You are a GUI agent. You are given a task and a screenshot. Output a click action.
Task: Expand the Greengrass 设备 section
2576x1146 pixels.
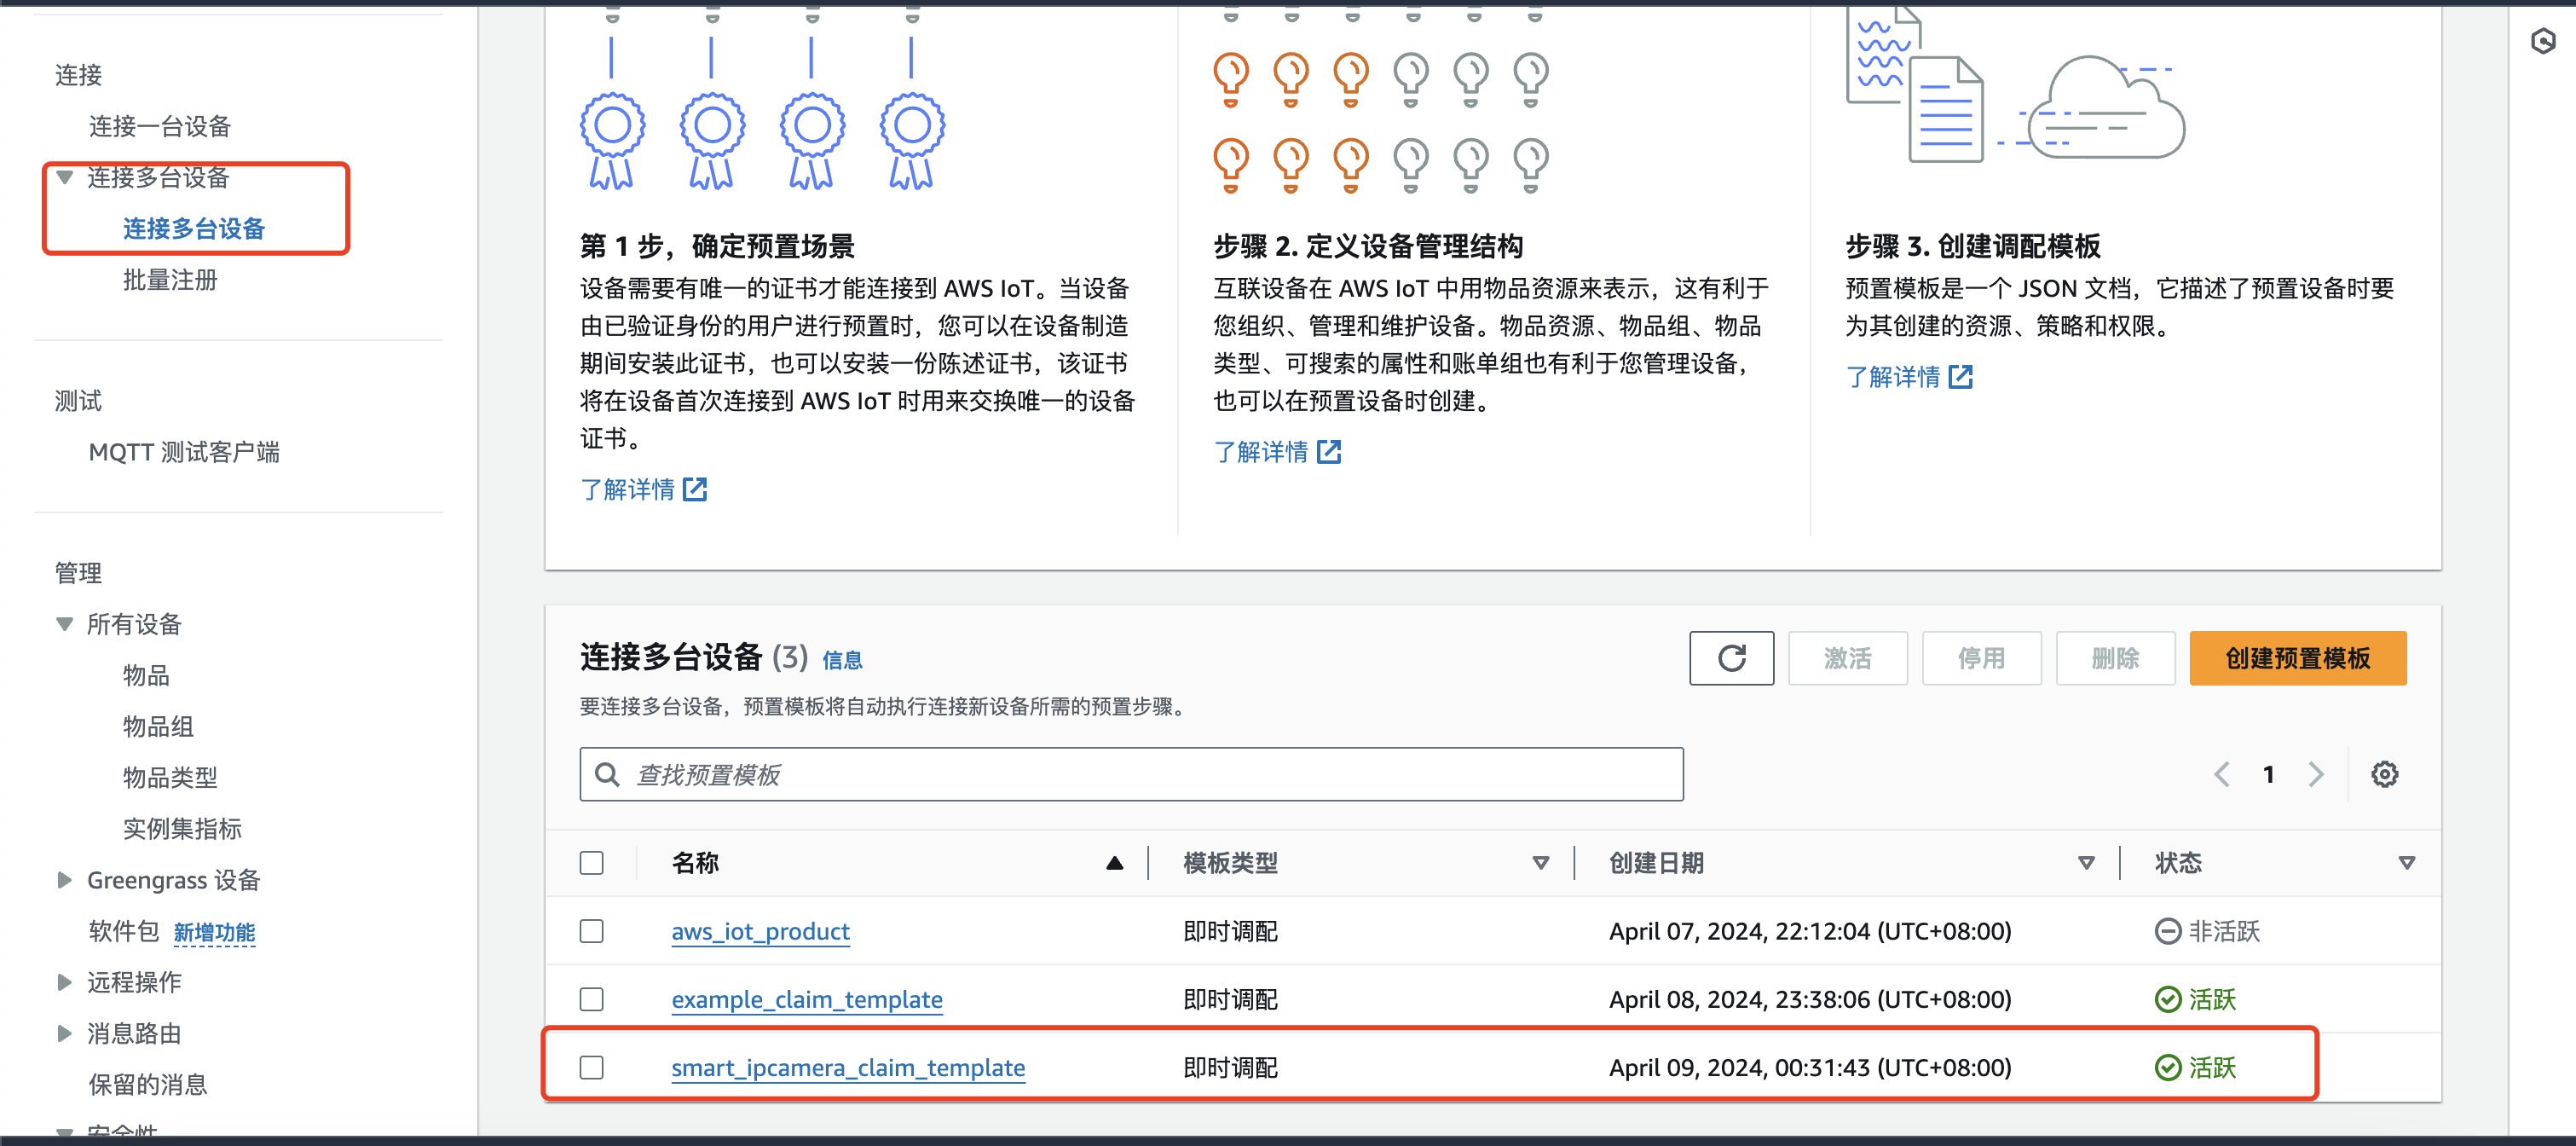click(x=65, y=880)
